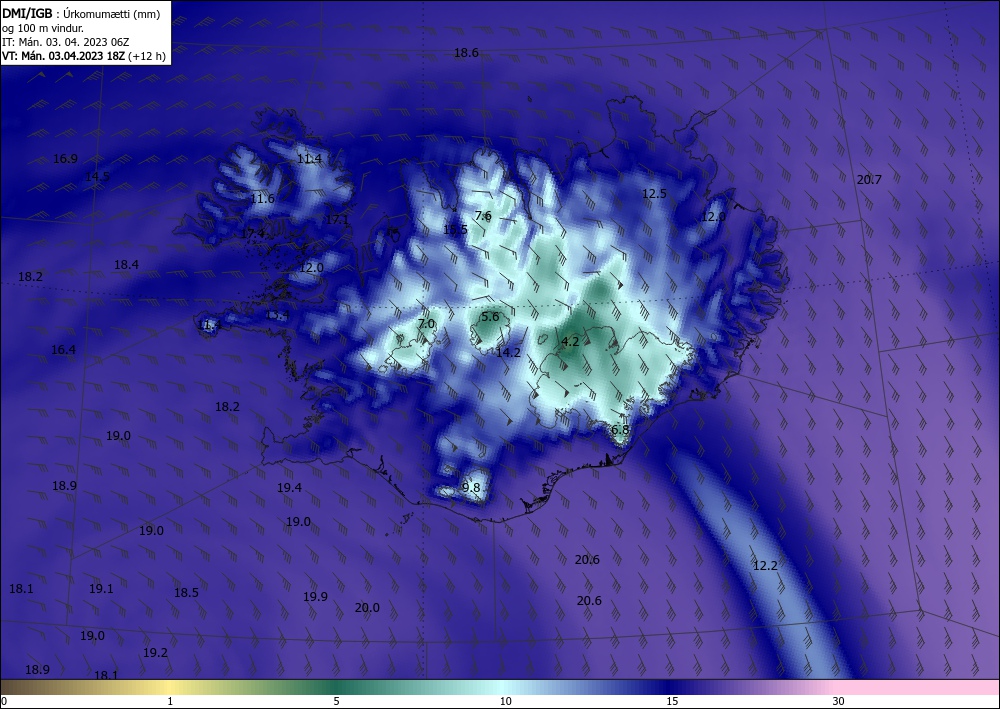Click the '30' label on the color scale
1000x709 pixels.
pos(838,701)
